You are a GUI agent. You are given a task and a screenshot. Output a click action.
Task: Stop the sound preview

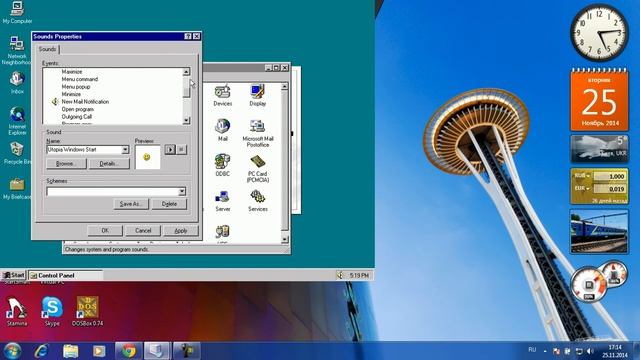point(182,149)
